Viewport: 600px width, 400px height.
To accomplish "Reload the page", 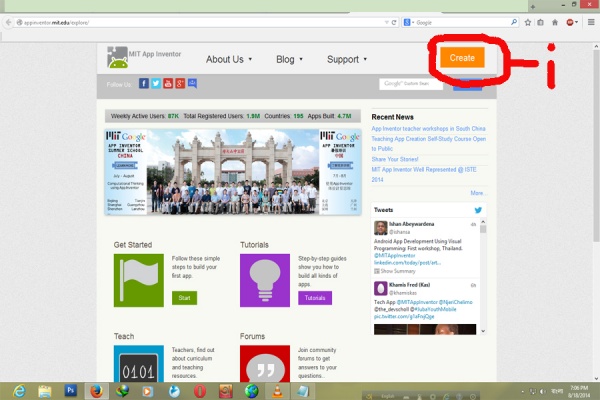I will point(394,23).
